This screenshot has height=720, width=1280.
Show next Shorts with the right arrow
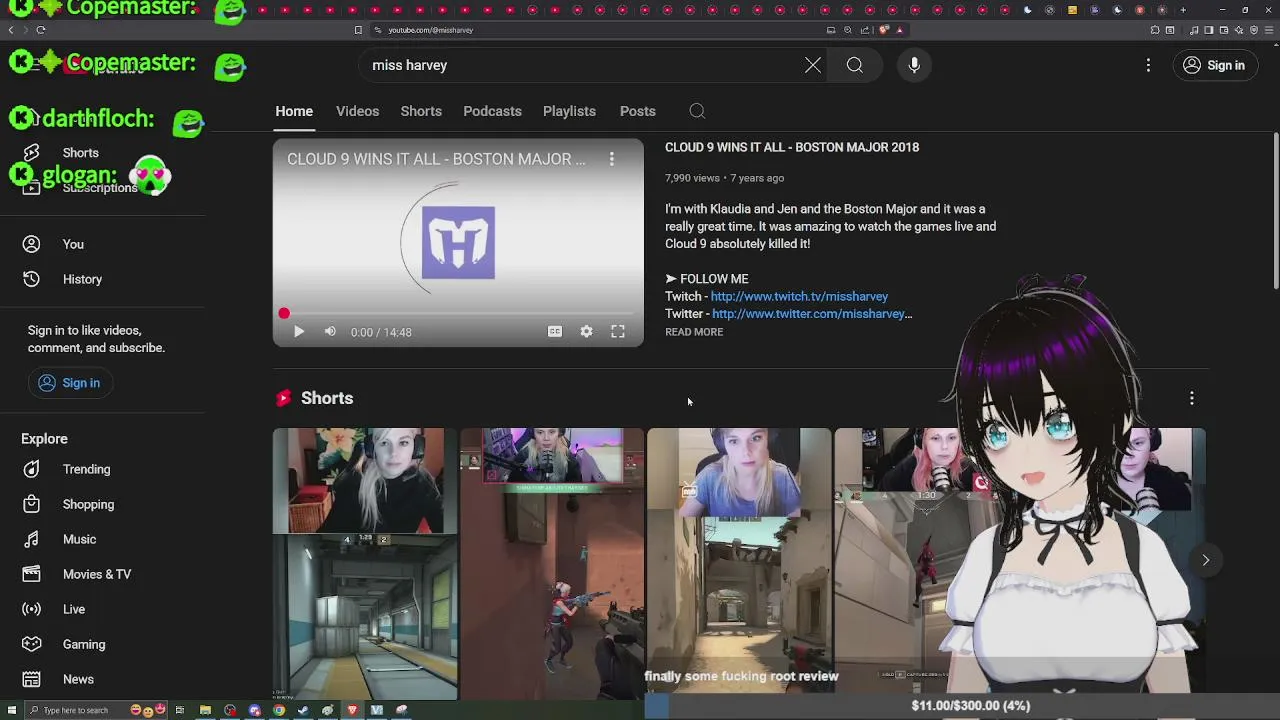(1205, 560)
